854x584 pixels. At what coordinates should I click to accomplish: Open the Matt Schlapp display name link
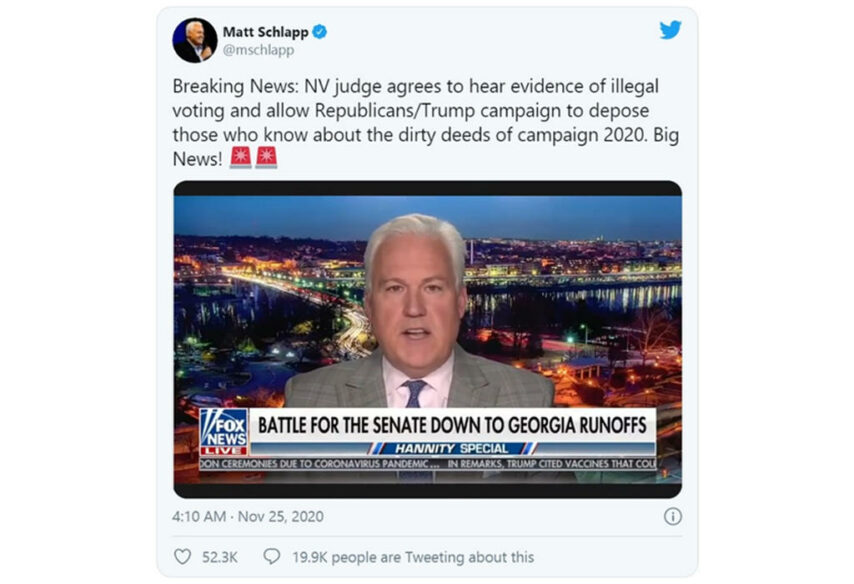(265, 32)
